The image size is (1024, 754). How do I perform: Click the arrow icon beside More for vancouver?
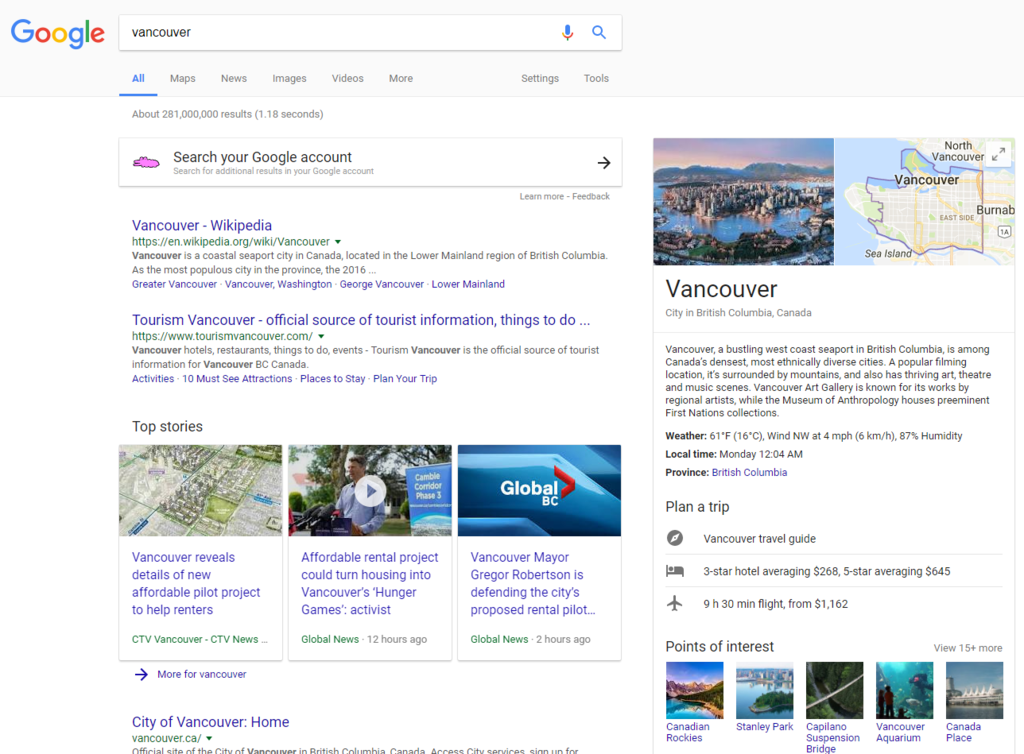141,674
